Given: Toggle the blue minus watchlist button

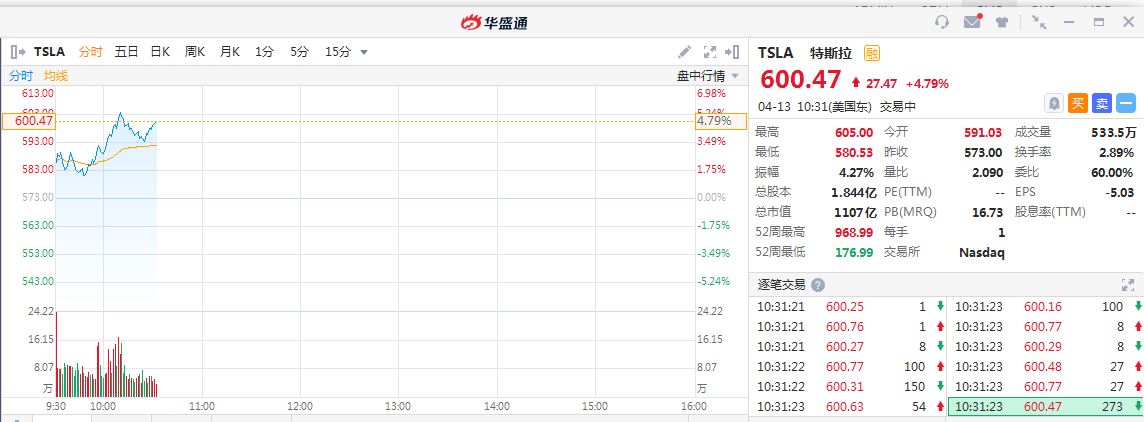Looking at the screenshot, I should pyautogui.click(x=1126, y=102).
